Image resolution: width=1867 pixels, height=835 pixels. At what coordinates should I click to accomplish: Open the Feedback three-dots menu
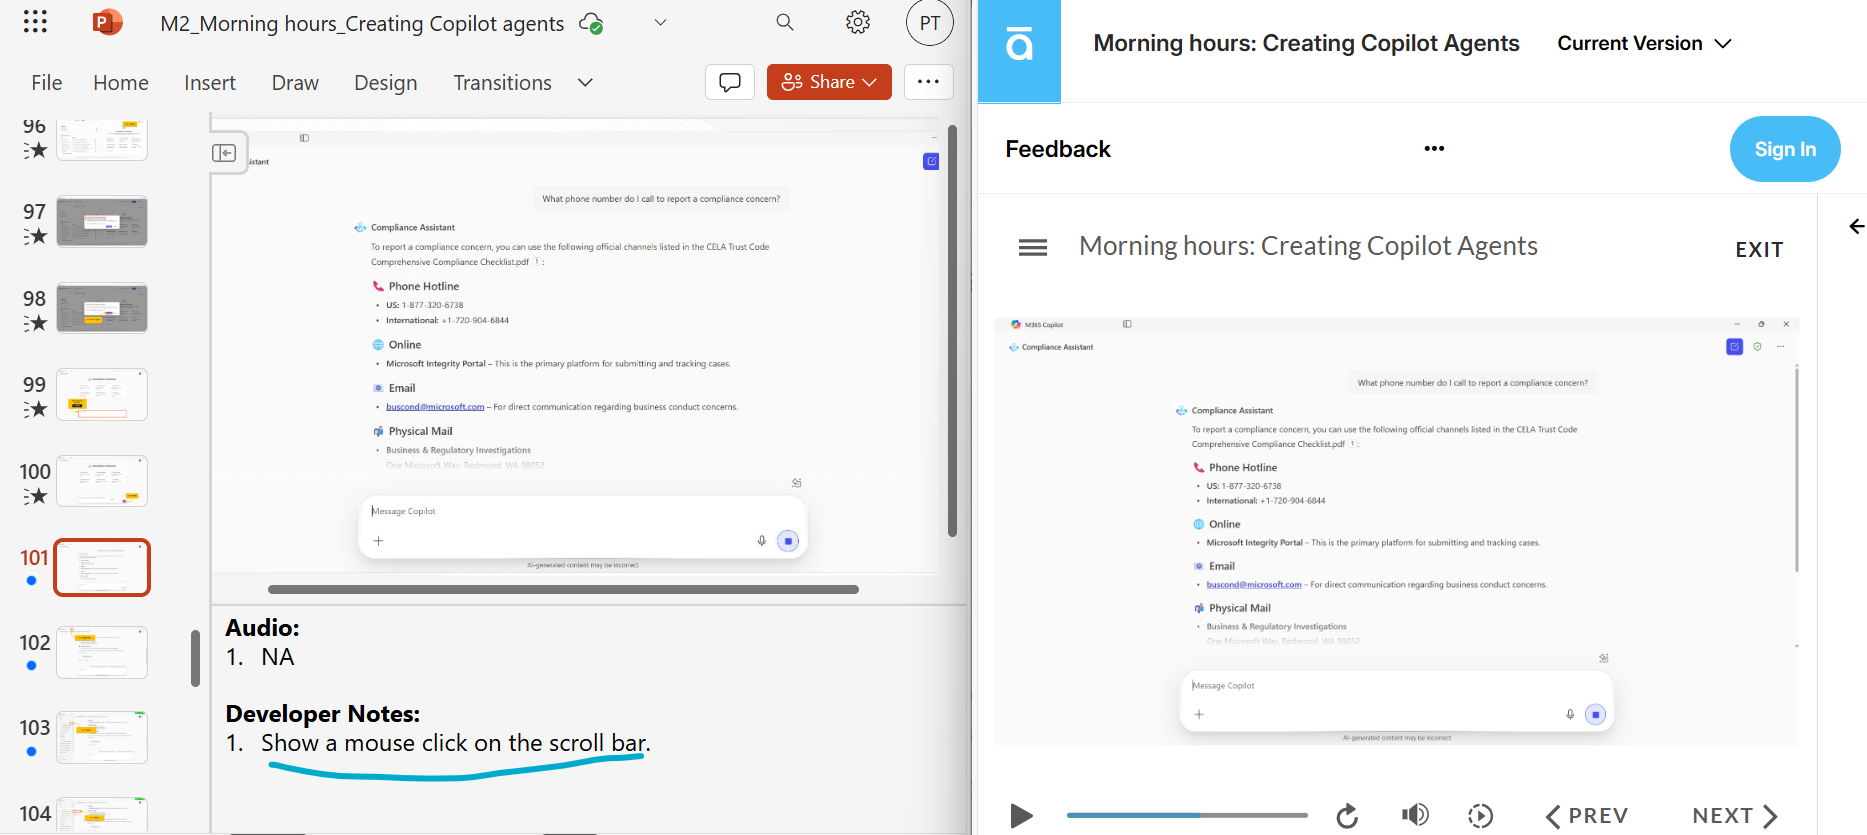click(x=1434, y=148)
